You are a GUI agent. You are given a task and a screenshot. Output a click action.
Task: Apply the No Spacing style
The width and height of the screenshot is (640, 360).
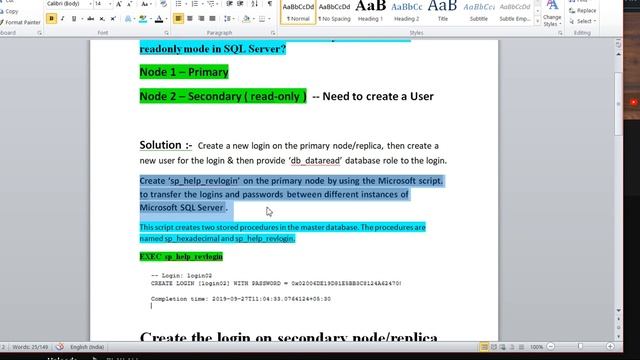coord(334,12)
